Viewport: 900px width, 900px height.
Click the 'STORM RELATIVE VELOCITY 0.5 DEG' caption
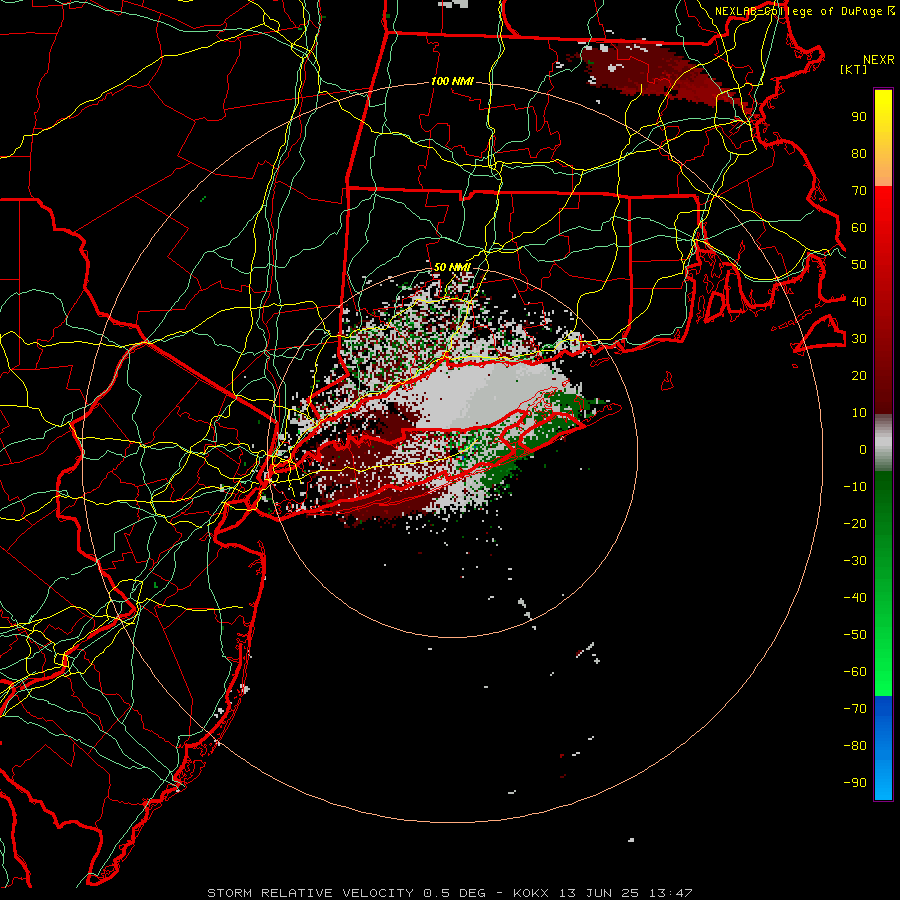pos(346,893)
